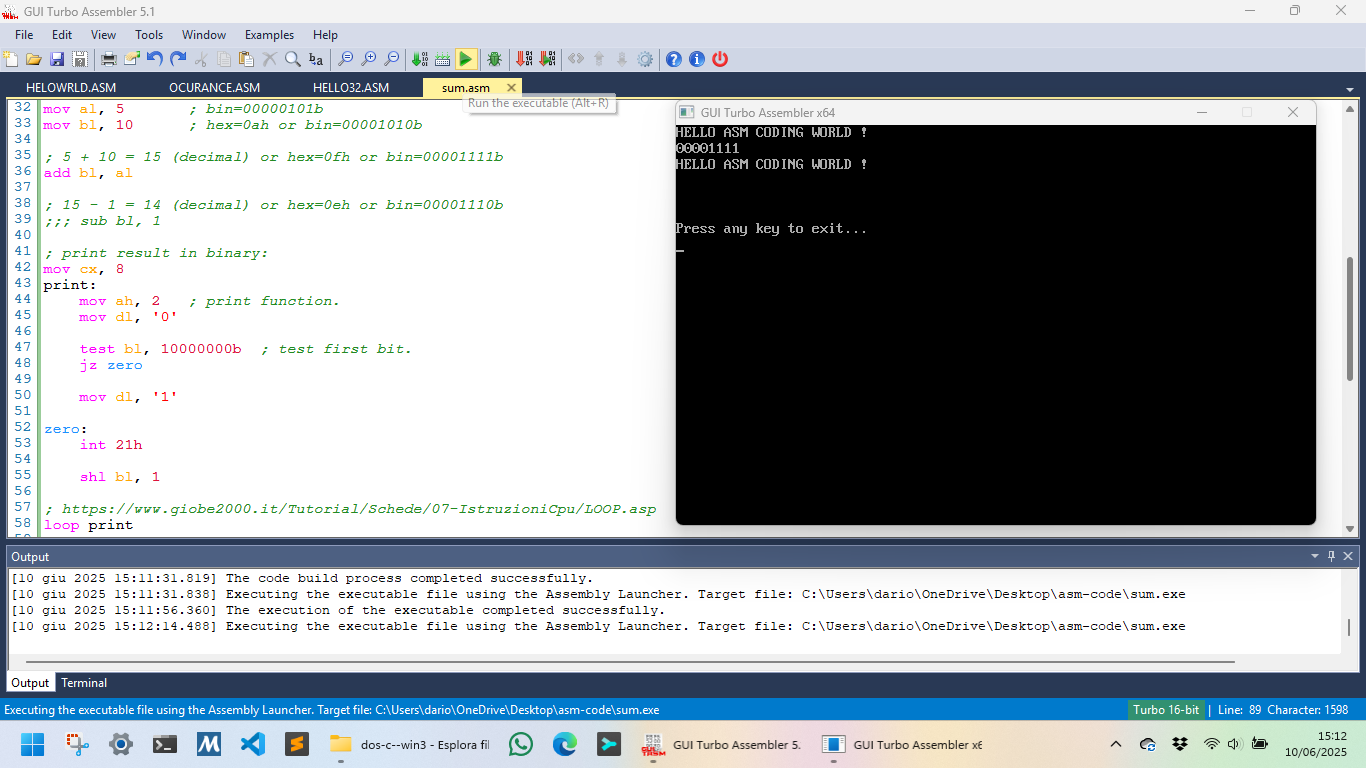The height and width of the screenshot is (768, 1366).
Task: Open a file using the folder icon
Action: 34,59
